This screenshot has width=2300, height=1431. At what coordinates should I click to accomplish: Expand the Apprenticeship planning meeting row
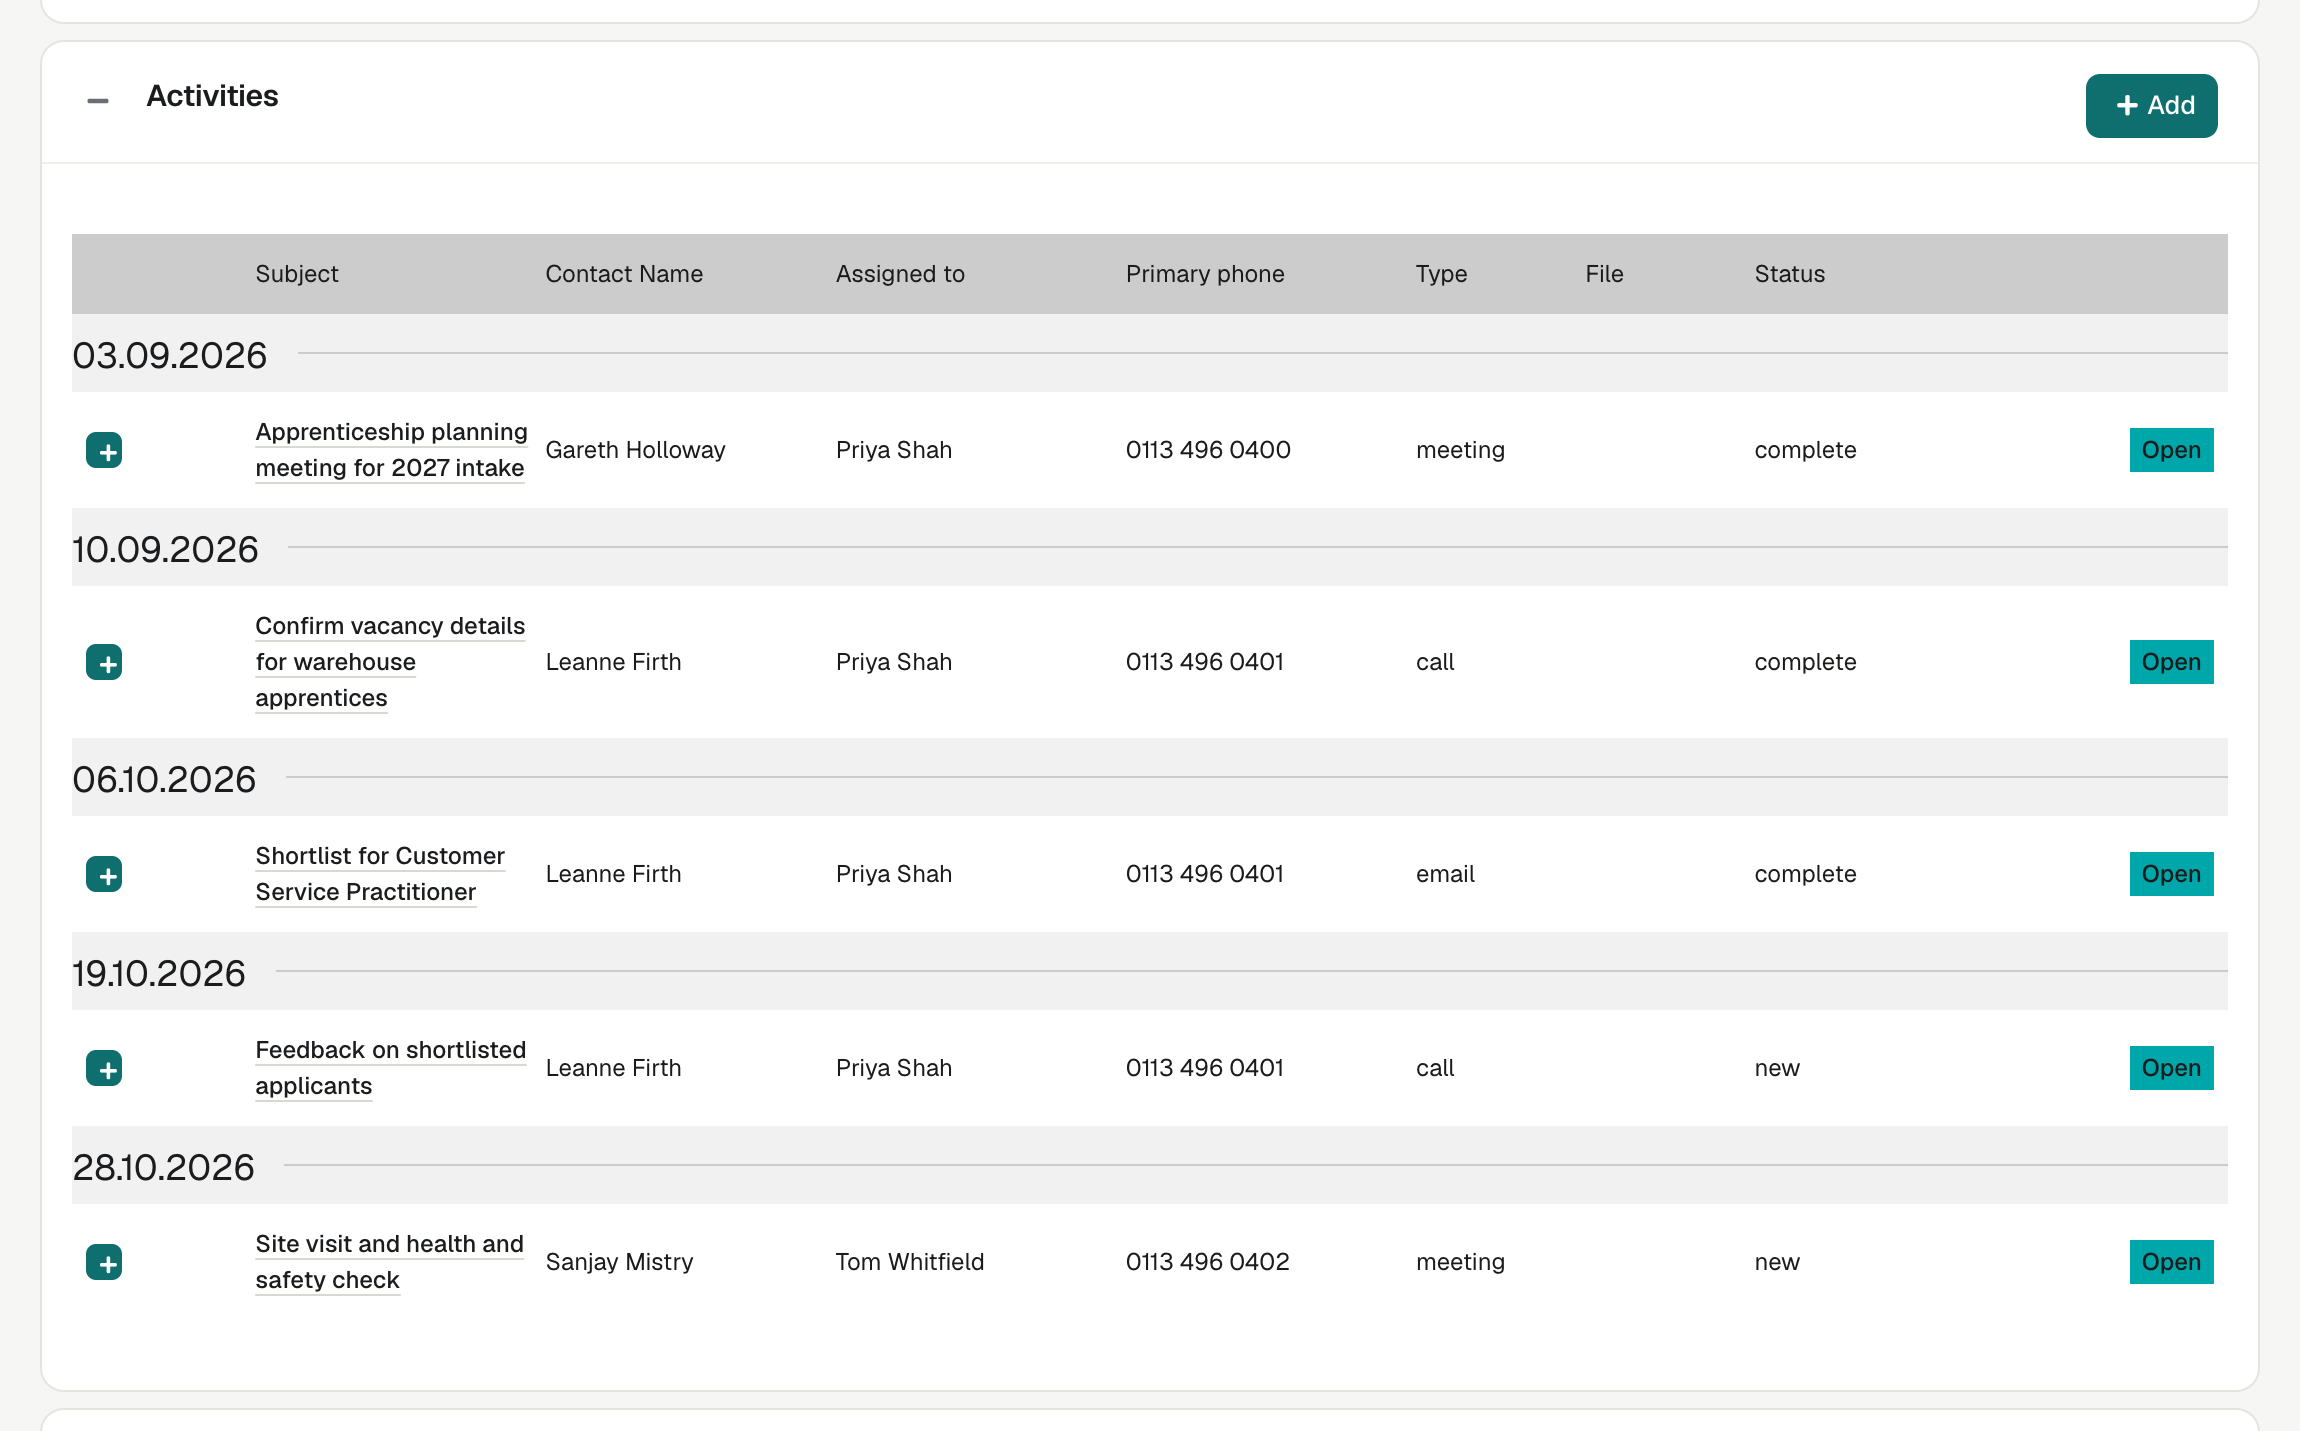(104, 450)
